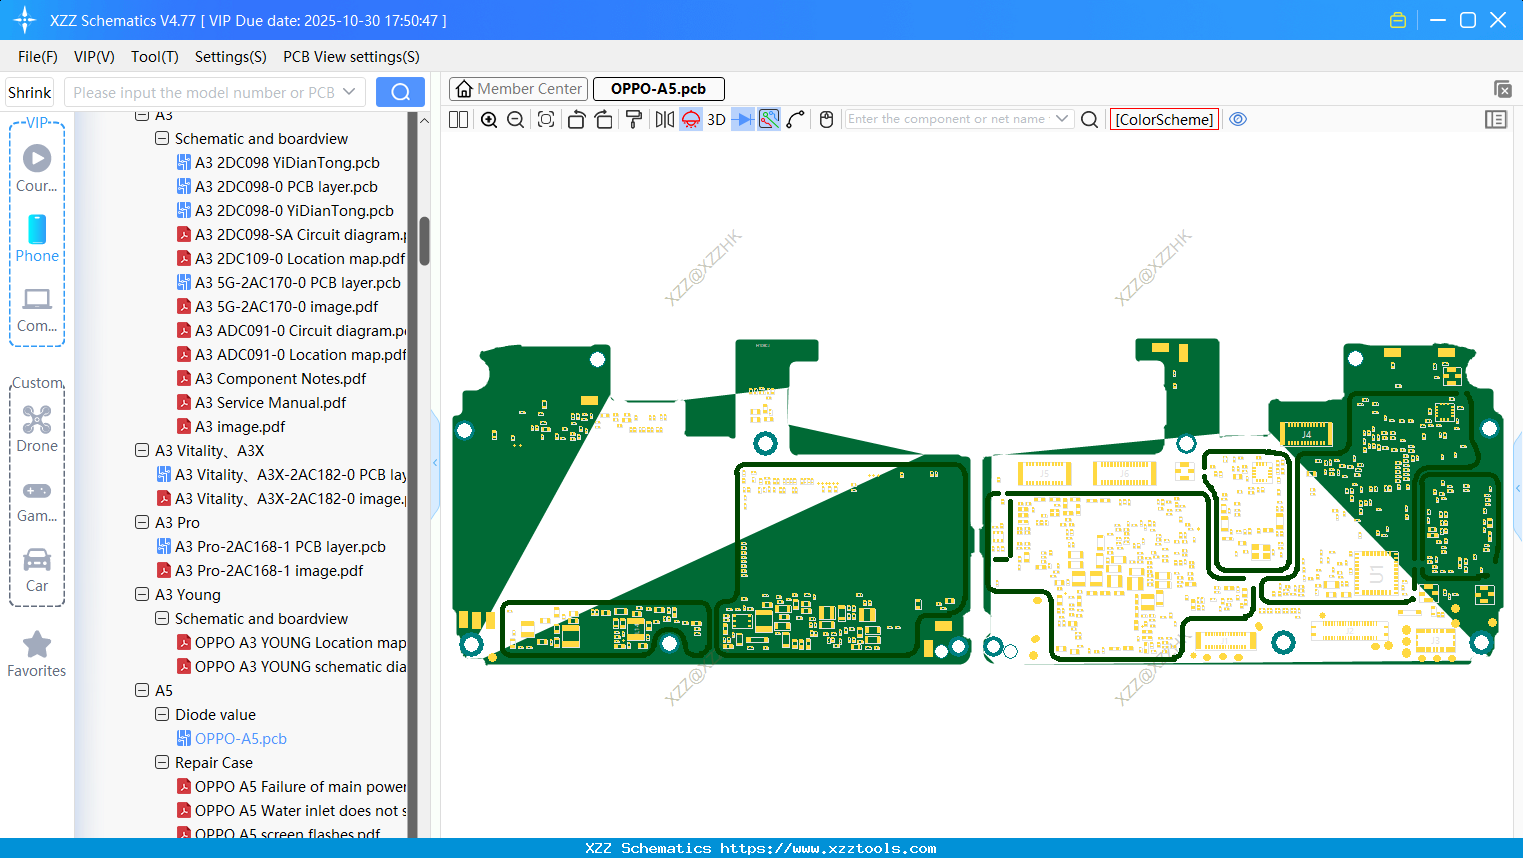Screen dimensions: 1523x858
Task: Toggle the diode value display icon
Action: pyautogui.click(x=743, y=120)
